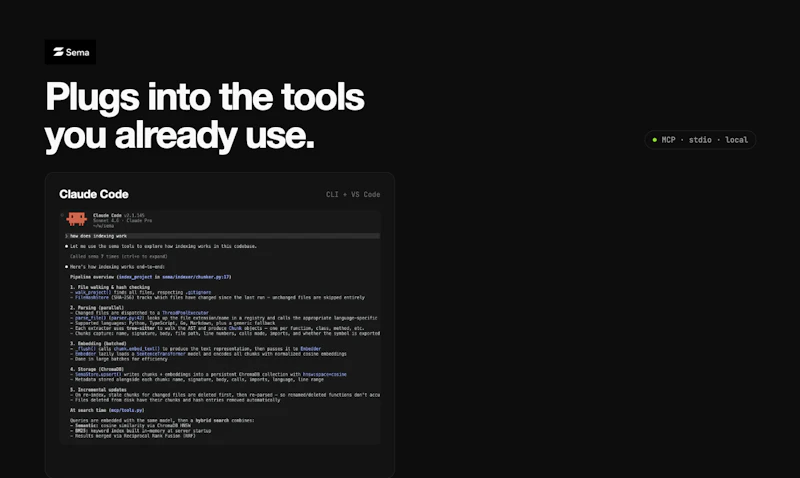Screen dimensions: 800x478
Task: Click the Claude Code mascot icon in the terminal
Action: (77, 219)
